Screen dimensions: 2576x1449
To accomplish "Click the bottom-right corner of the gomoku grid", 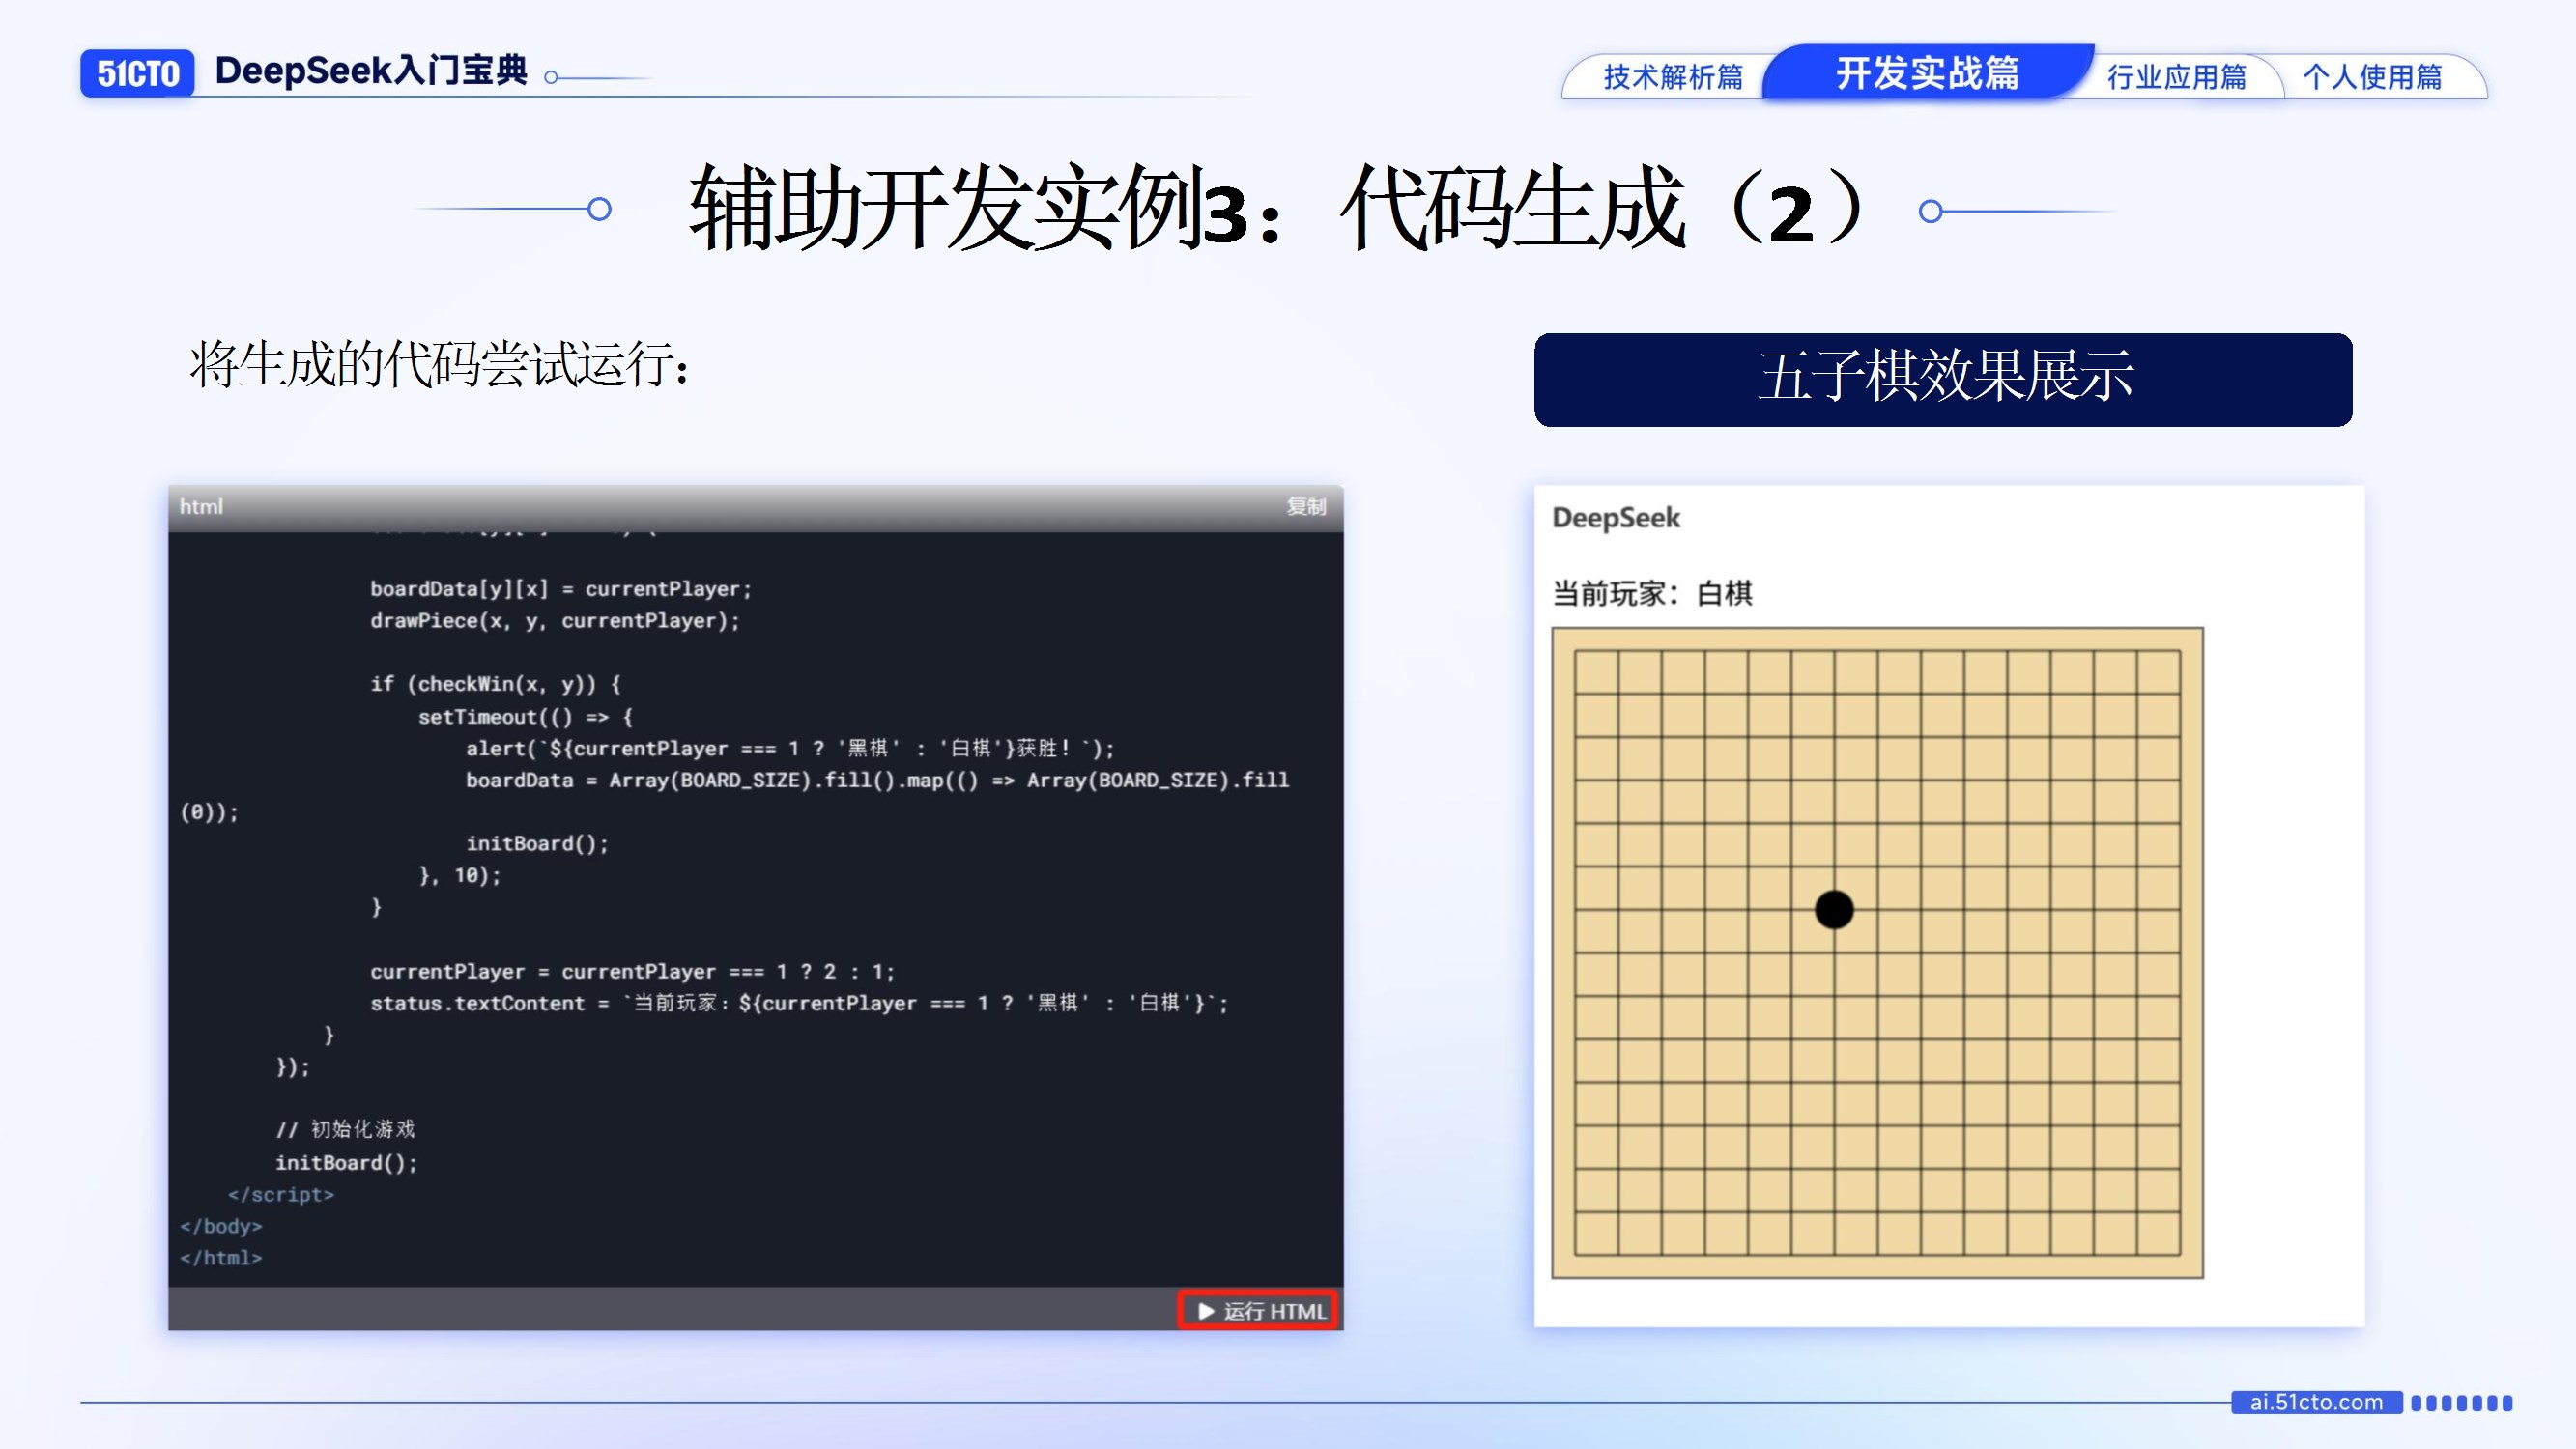I will point(2180,1254).
